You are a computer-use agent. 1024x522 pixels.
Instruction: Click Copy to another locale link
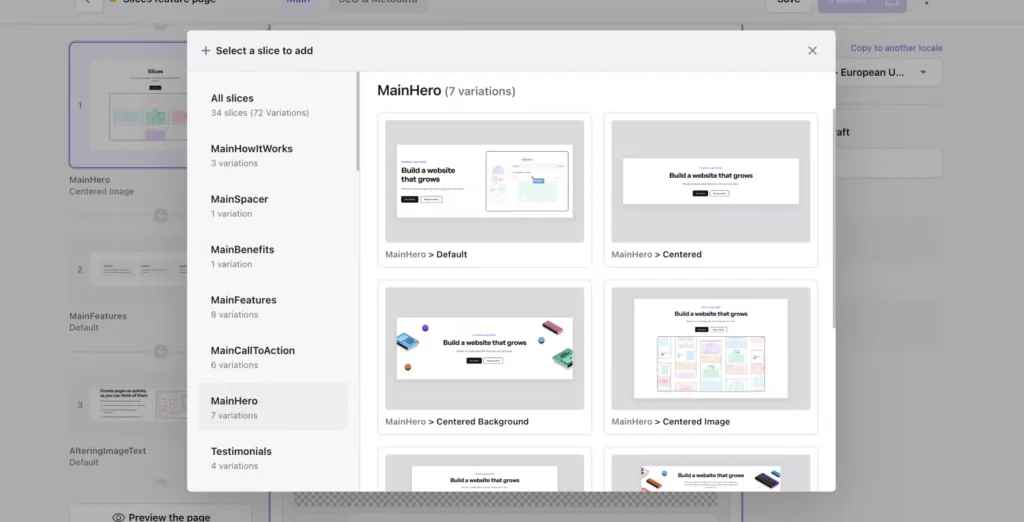pyautogui.click(x=895, y=48)
